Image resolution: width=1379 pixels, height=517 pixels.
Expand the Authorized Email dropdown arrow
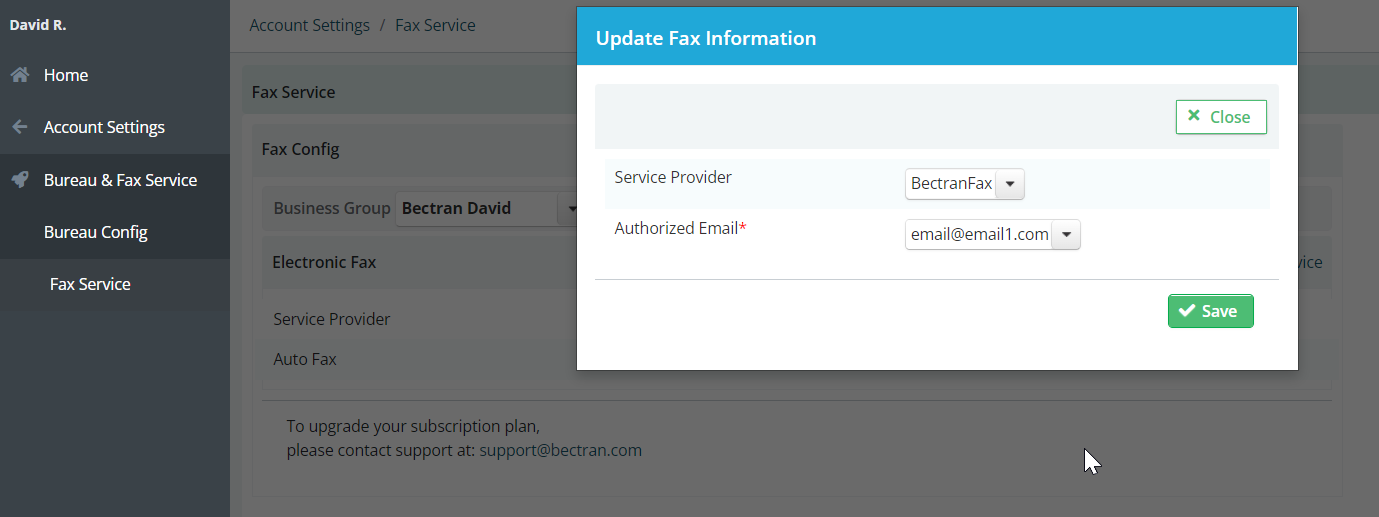click(x=1066, y=235)
